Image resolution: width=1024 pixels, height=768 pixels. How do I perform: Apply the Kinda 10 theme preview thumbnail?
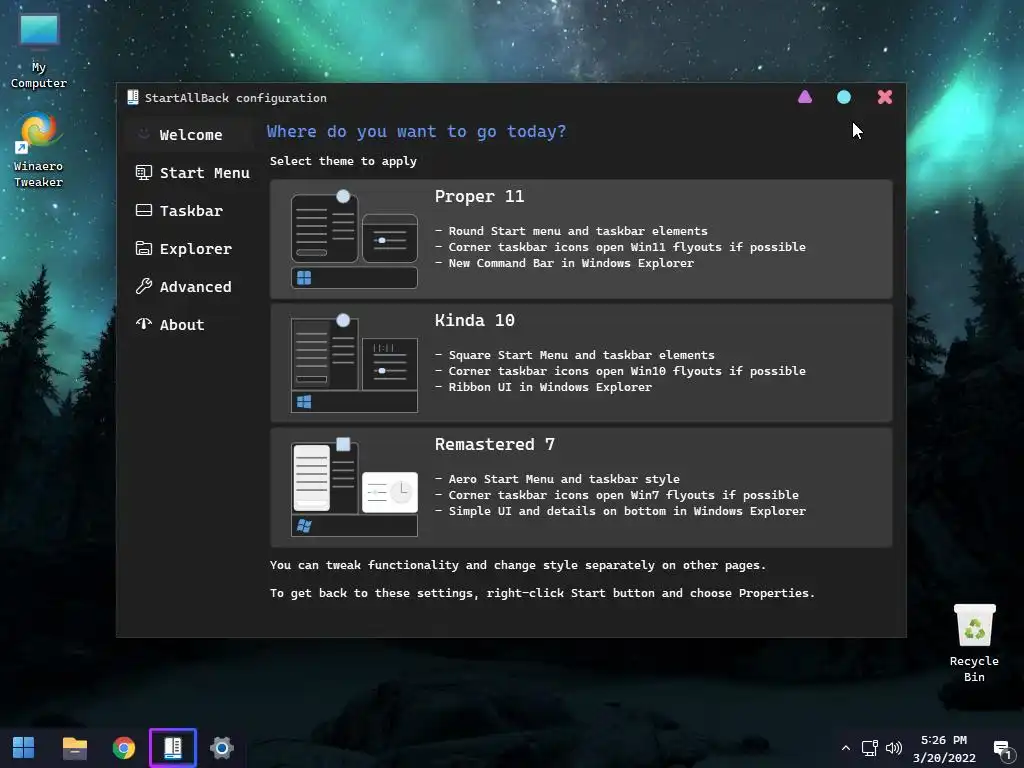click(x=354, y=363)
